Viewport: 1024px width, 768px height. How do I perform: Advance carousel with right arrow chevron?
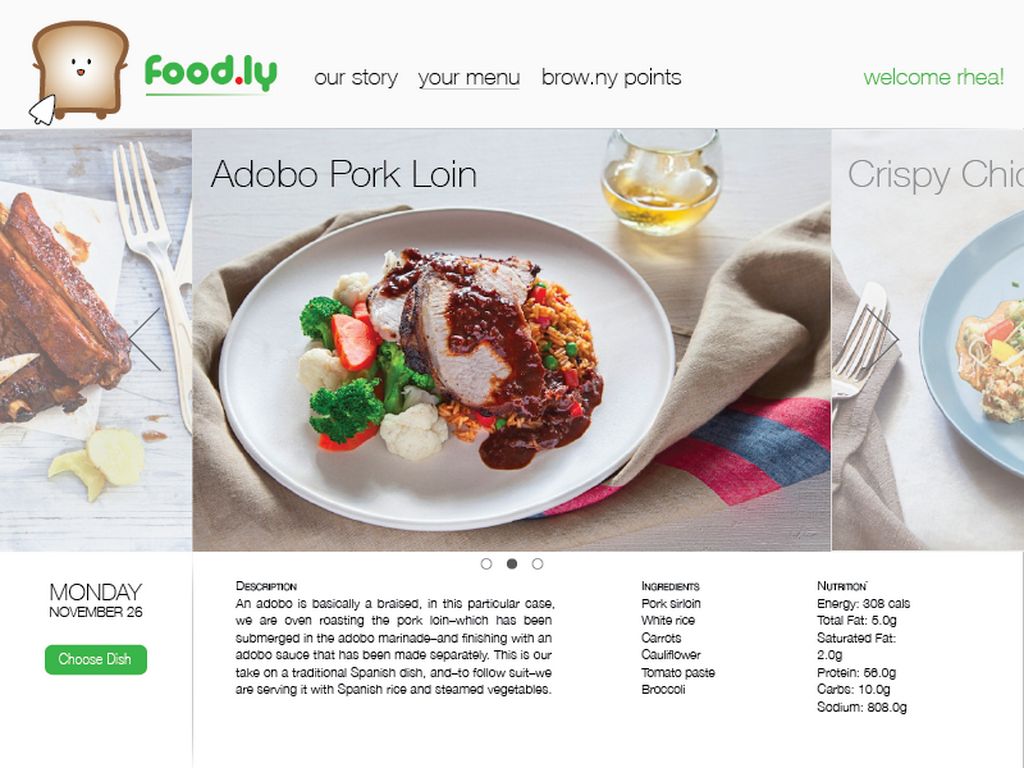click(883, 338)
